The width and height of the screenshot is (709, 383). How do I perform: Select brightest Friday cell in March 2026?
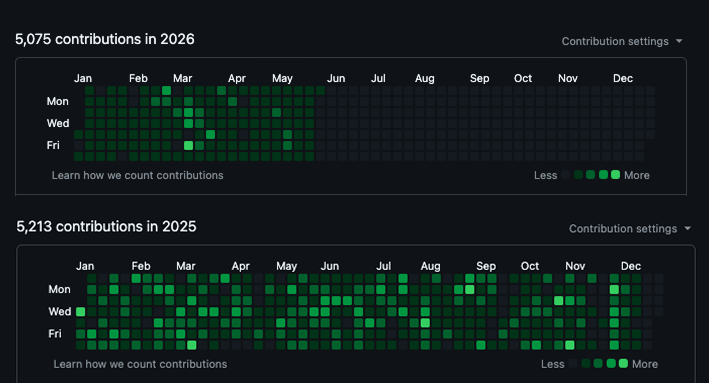click(189, 145)
